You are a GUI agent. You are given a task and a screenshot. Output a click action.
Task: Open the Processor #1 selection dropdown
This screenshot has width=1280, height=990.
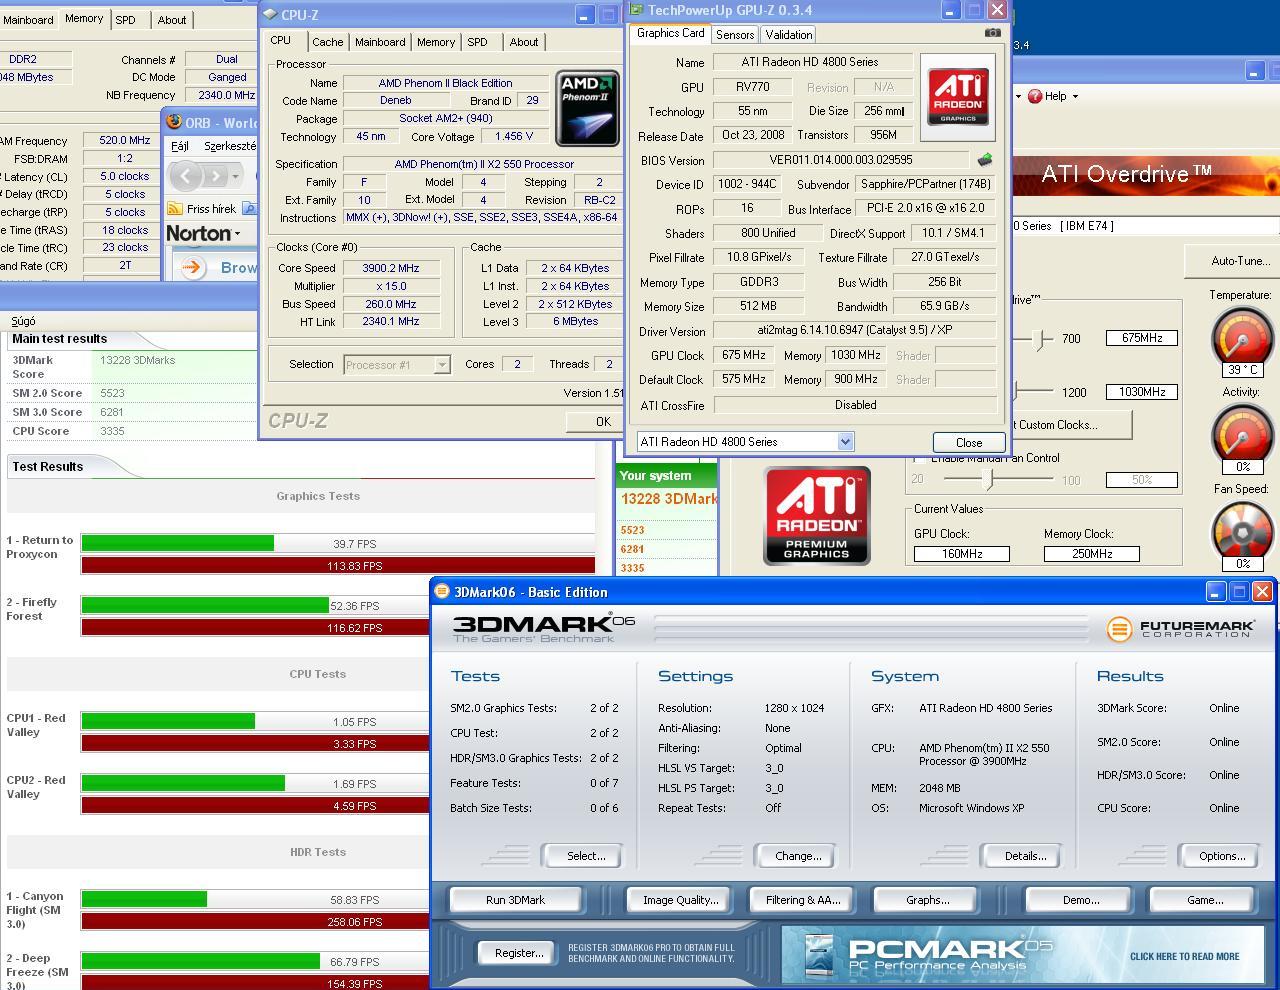441,365
